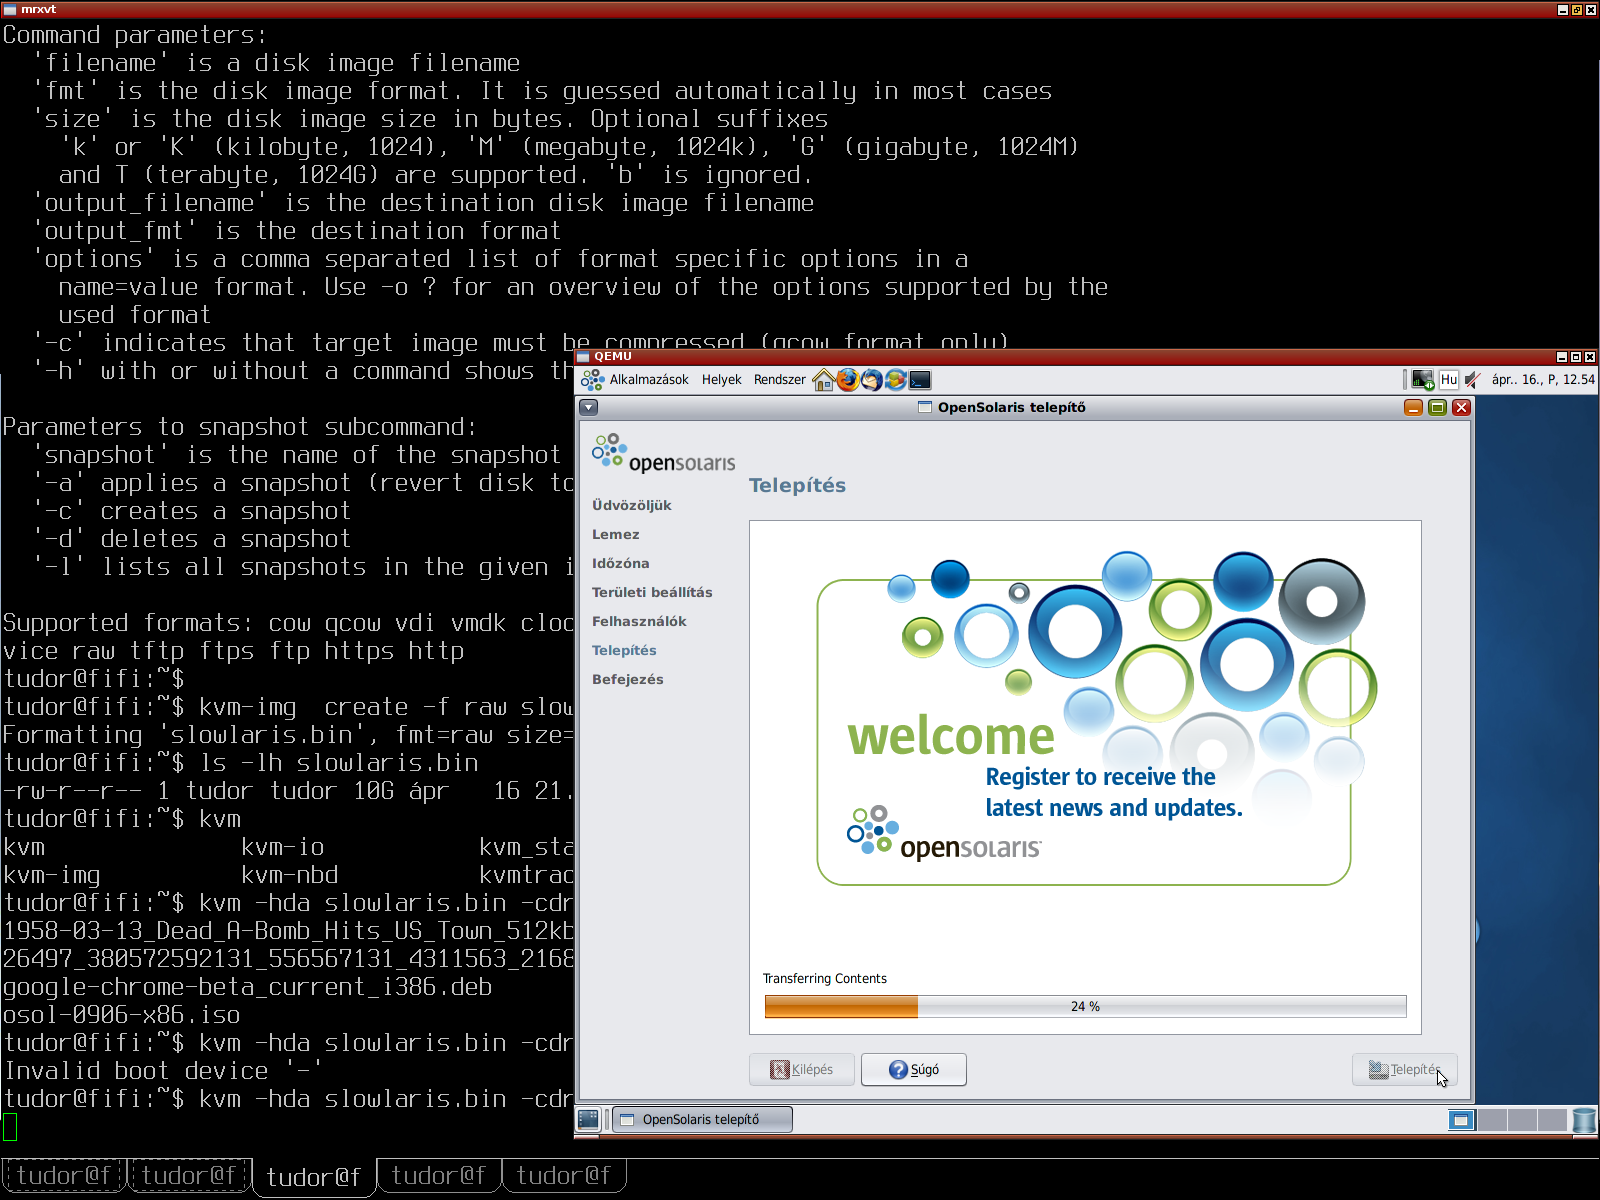The height and width of the screenshot is (1200, 1600).
Task: Launch Firefox from the panel
Action: click(x=848, y=380)
